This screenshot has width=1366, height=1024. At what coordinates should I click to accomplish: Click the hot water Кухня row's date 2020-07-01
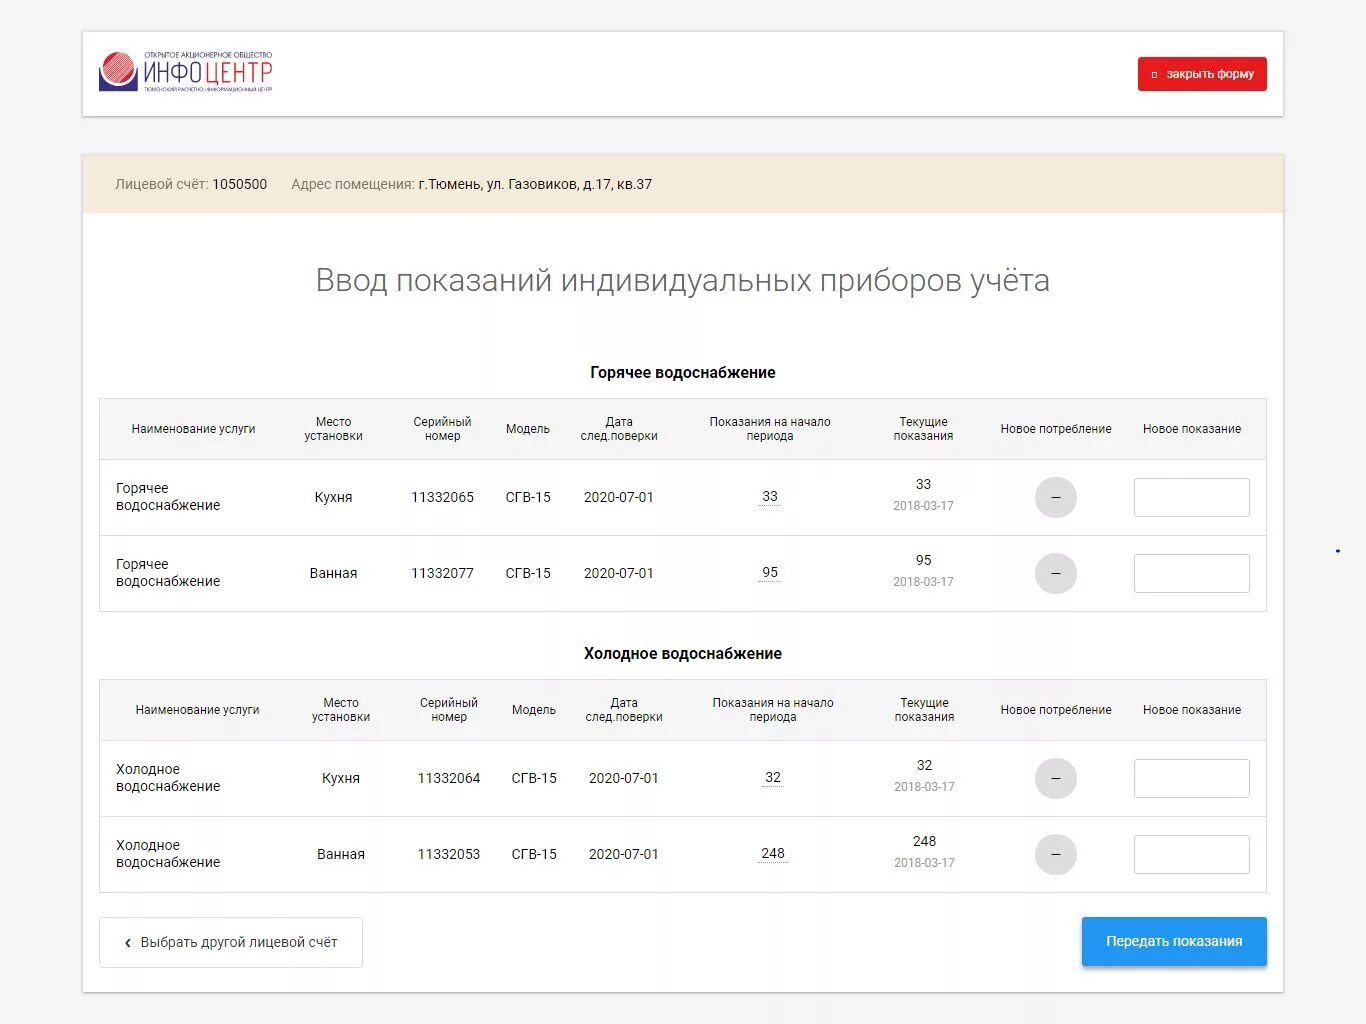619,497
